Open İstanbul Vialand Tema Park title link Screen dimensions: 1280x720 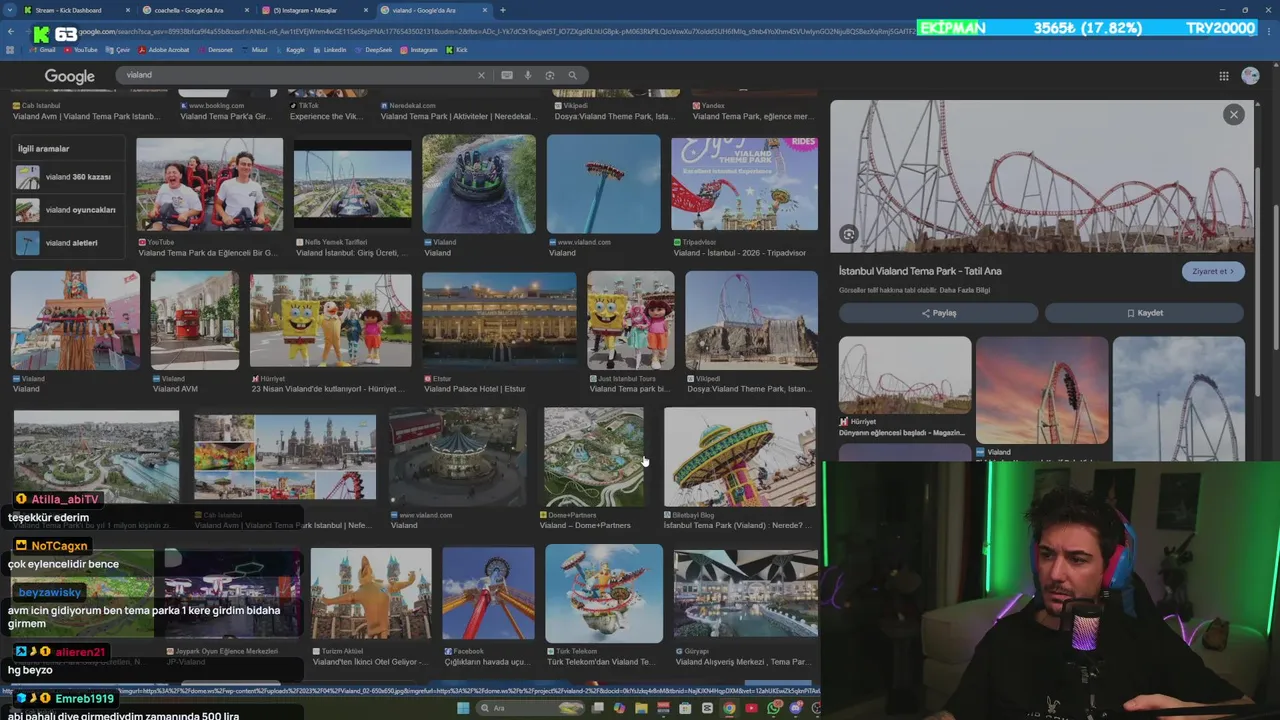[x=920, y=271]
